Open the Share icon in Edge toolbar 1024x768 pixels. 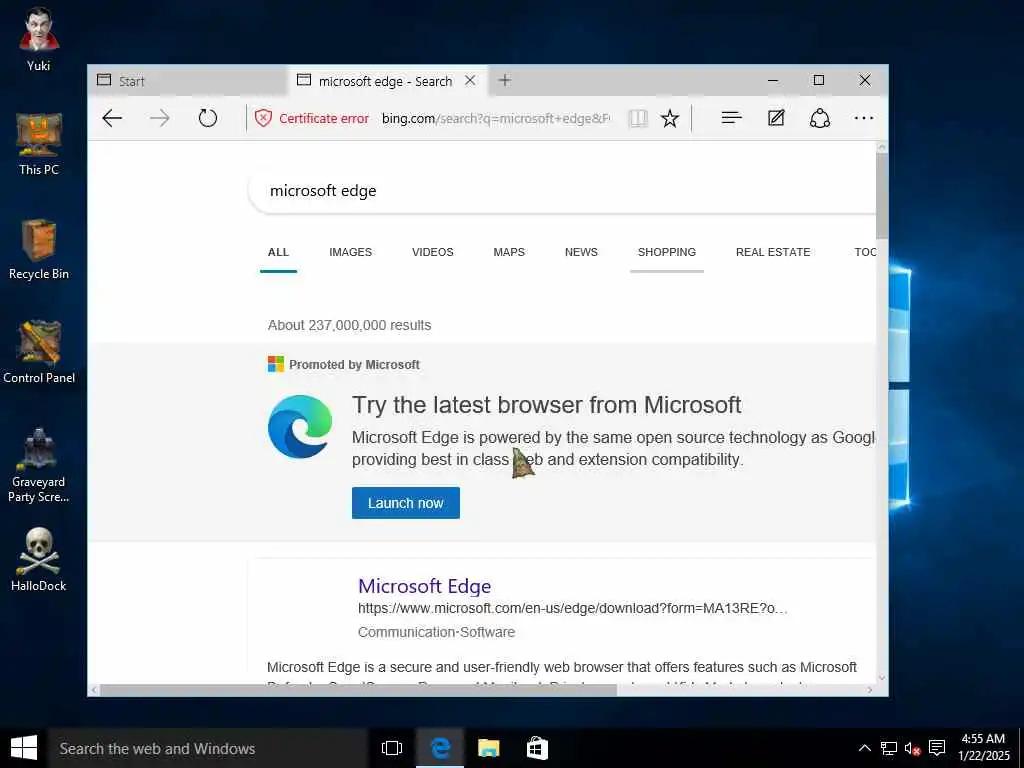tap(820, 118)
